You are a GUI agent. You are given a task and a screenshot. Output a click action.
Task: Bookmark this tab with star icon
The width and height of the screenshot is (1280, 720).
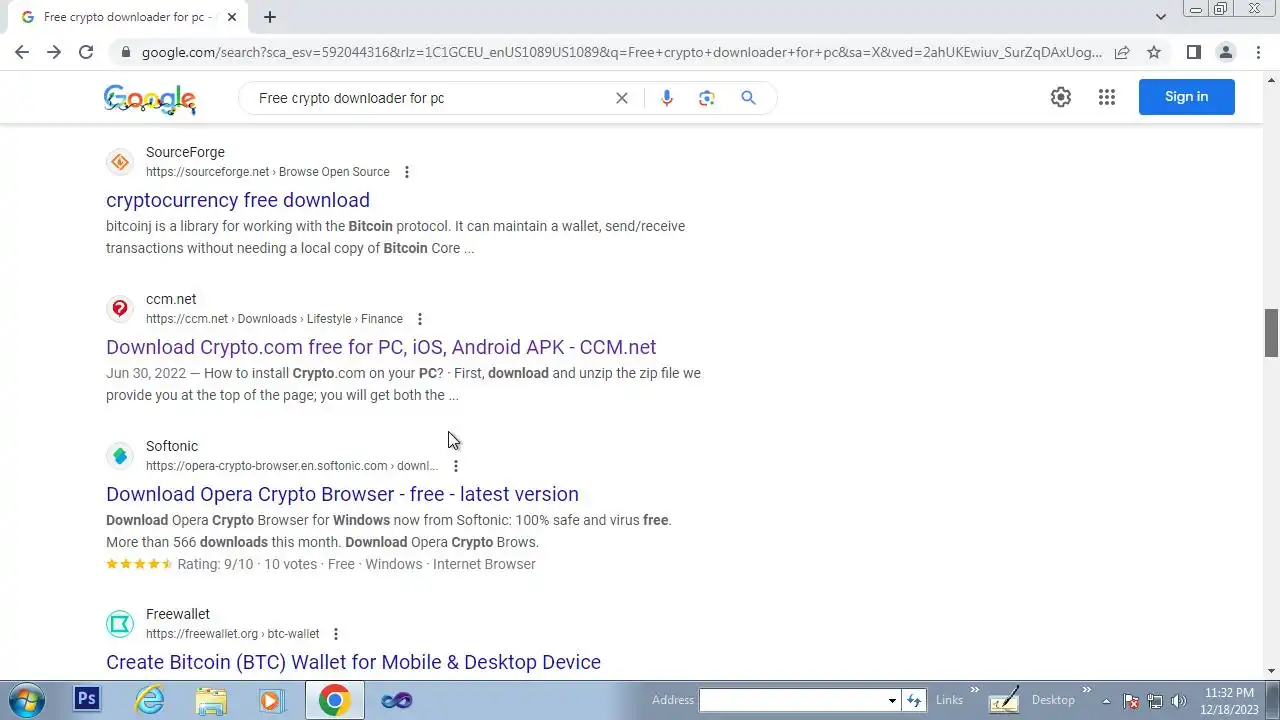tap(1154, 52)
